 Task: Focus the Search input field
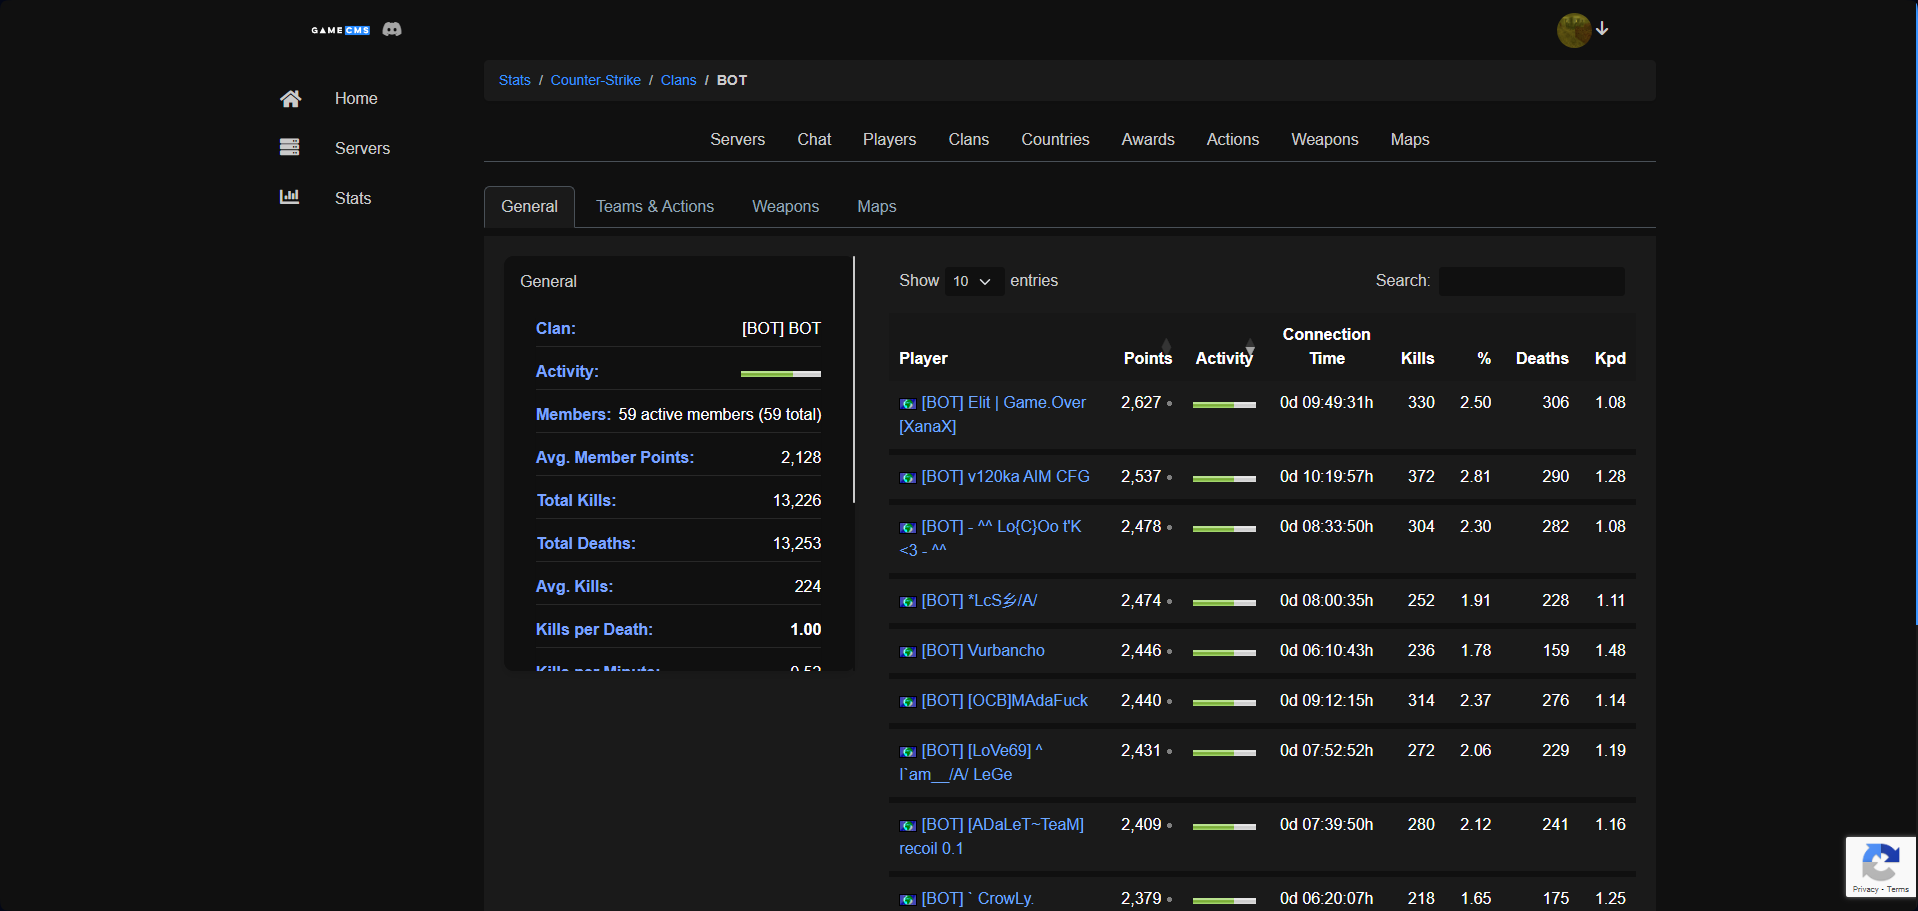1532,281
